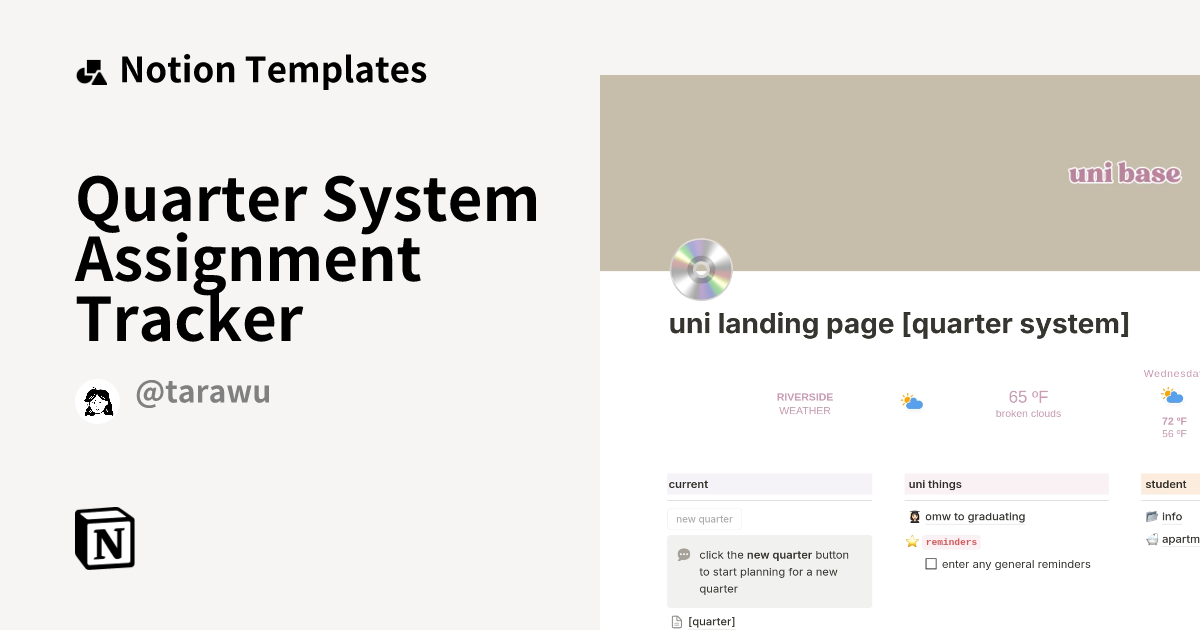Select the Notion Templates logo glyph
The image size is (1200, 630).
tap(91, 69)
